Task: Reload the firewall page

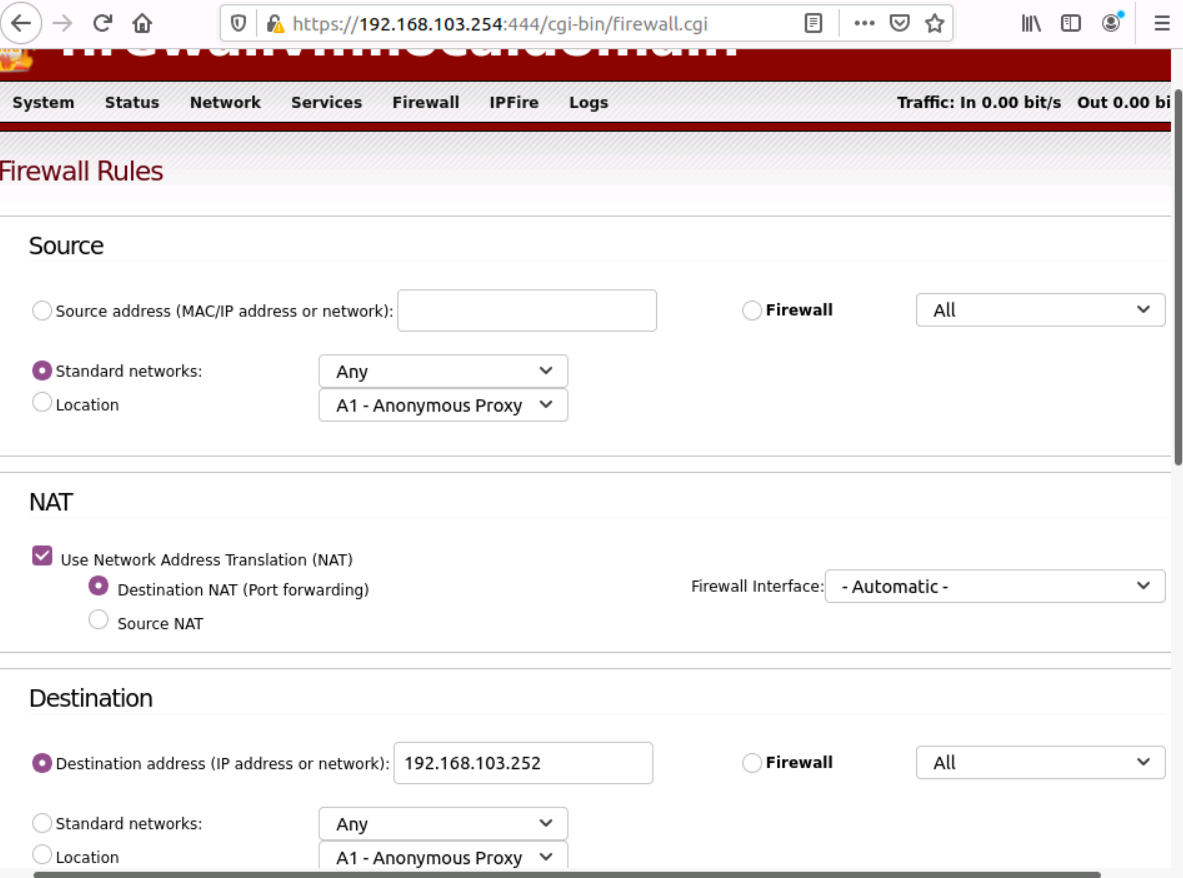Action: pos(102,23)
